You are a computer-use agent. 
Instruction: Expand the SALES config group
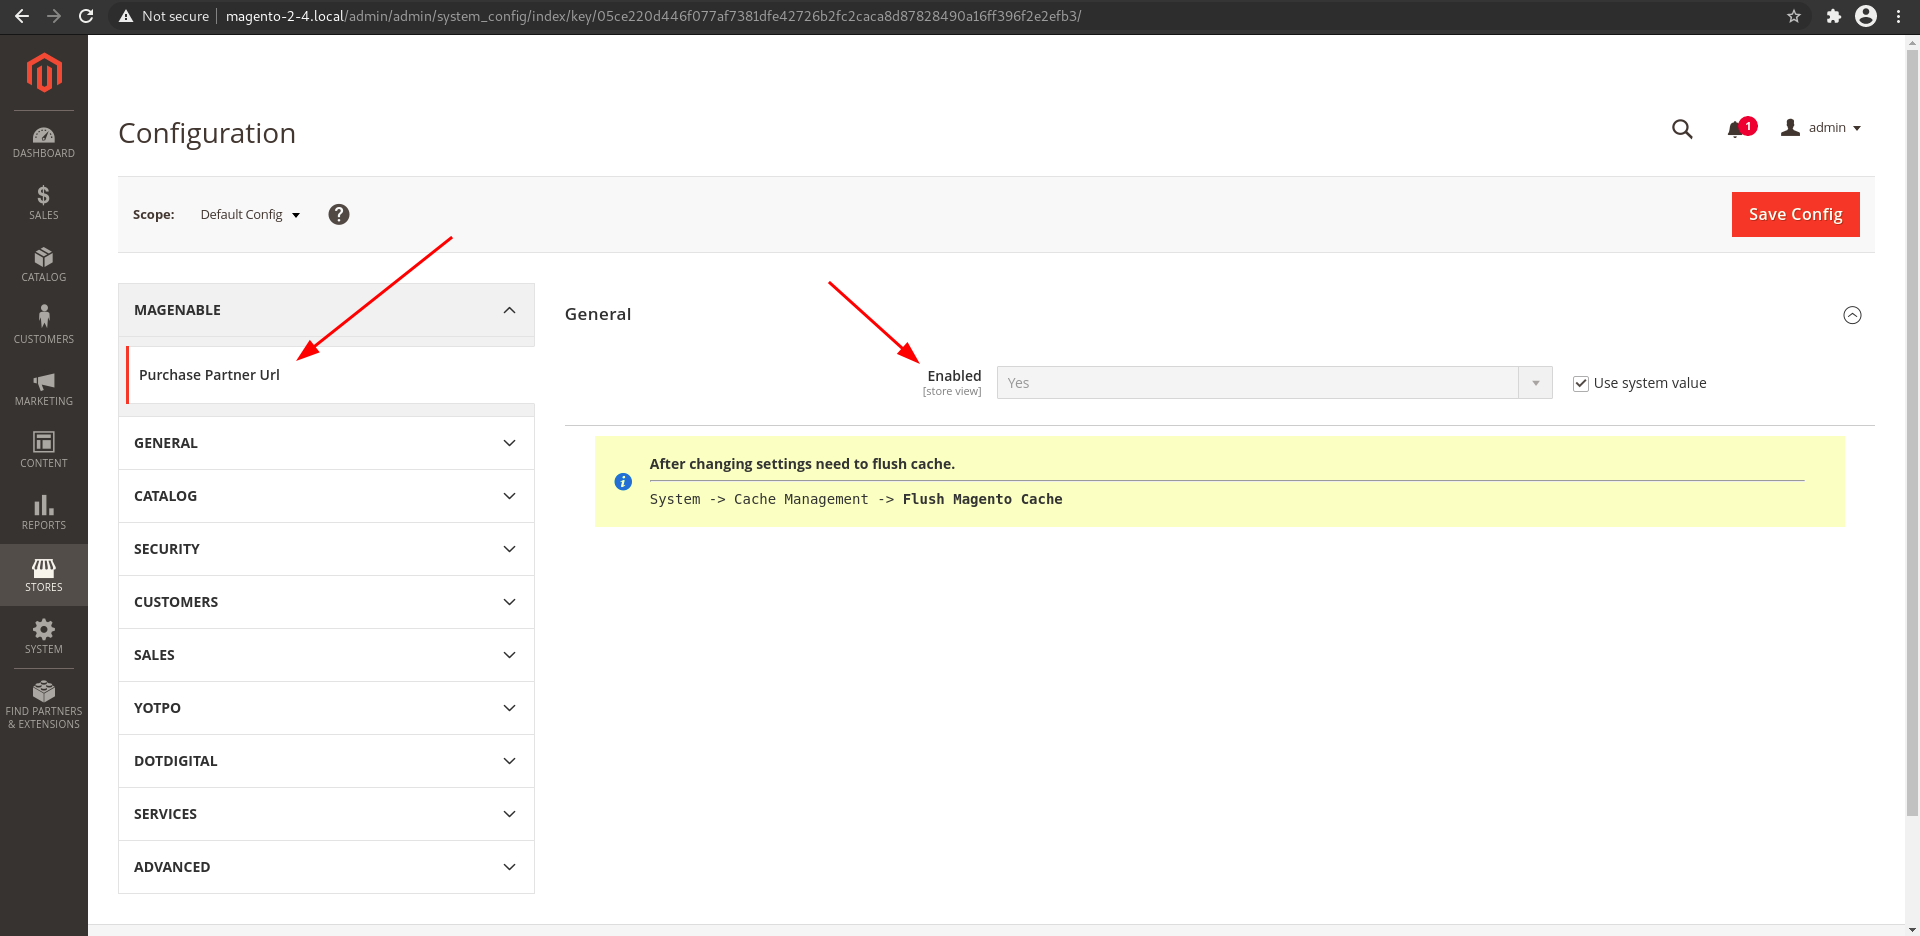[x=326, y=655]
